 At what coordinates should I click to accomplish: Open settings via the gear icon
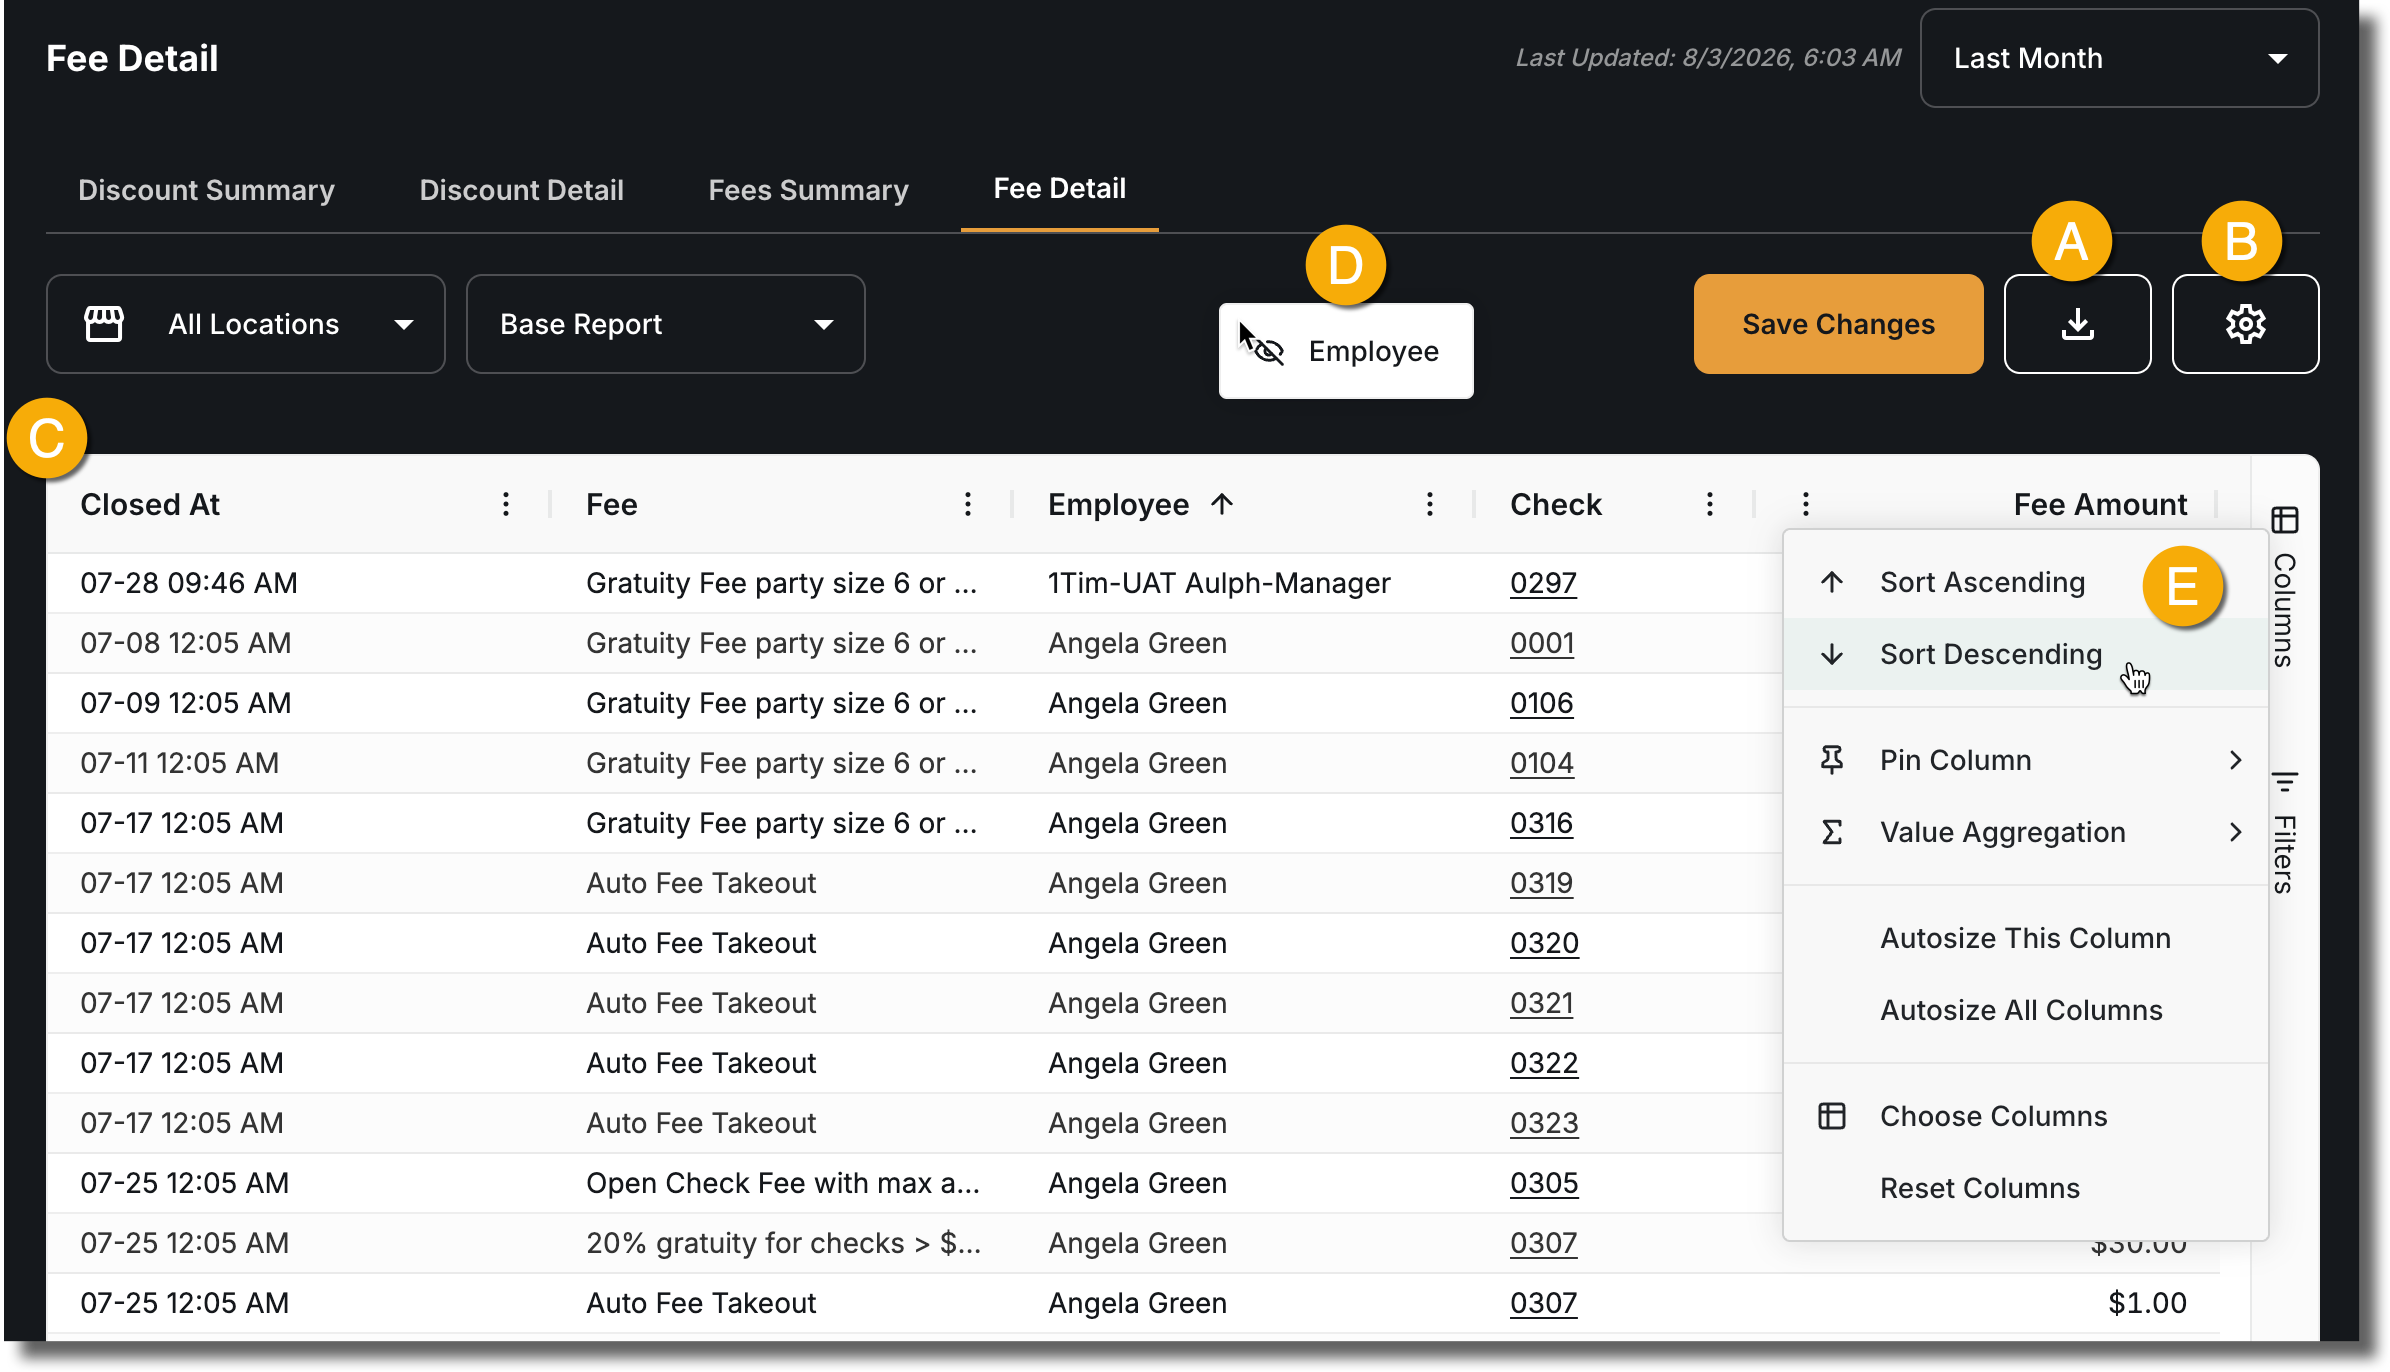2245,324
